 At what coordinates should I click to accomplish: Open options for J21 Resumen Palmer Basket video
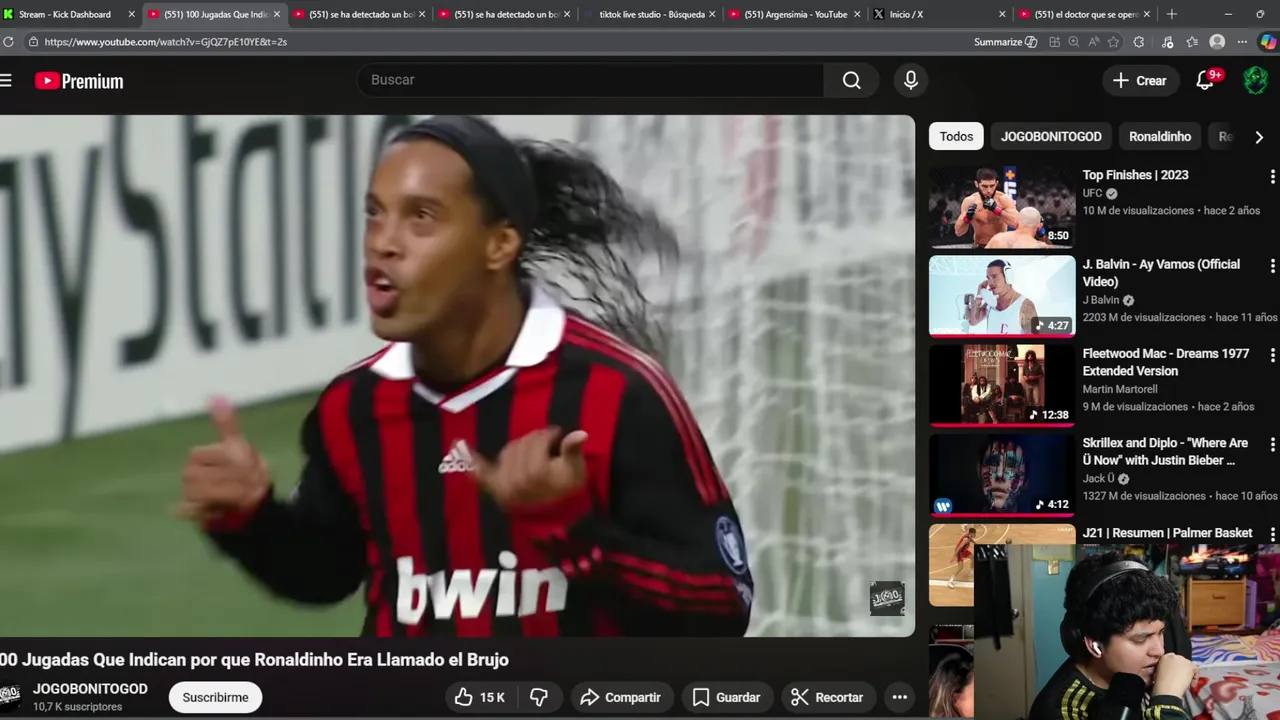1272,534
